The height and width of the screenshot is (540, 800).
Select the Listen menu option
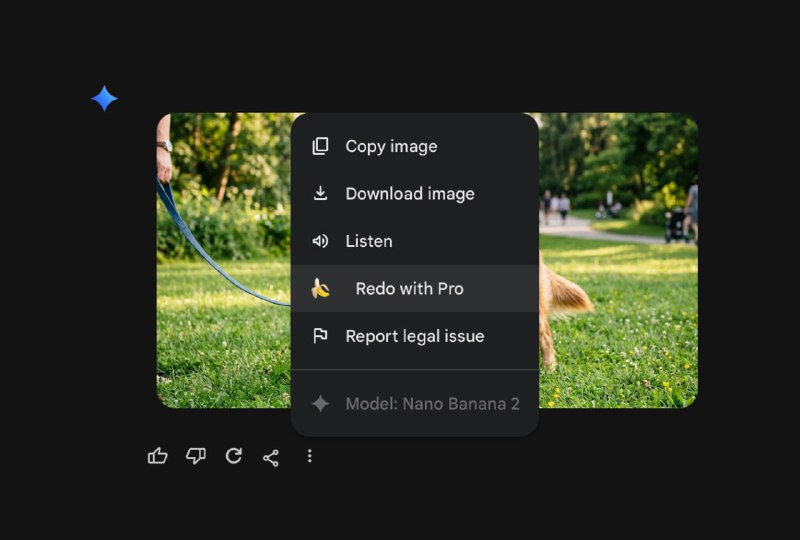tap(369, 241)
